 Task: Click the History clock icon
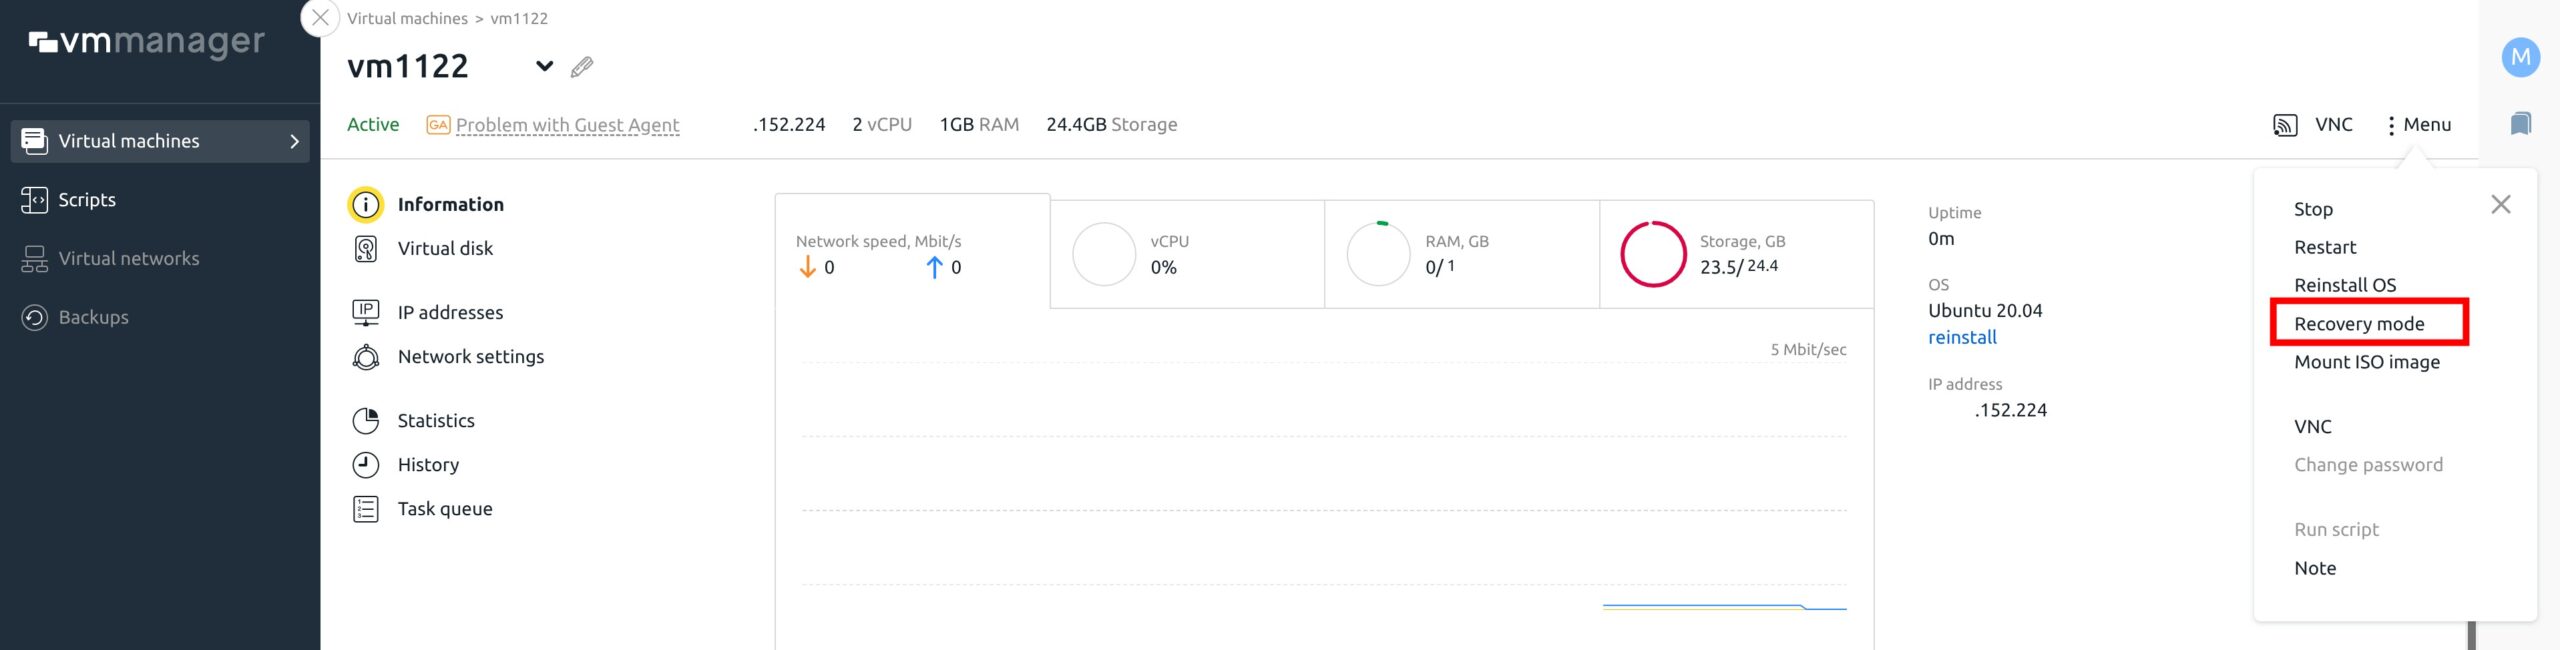366,465
